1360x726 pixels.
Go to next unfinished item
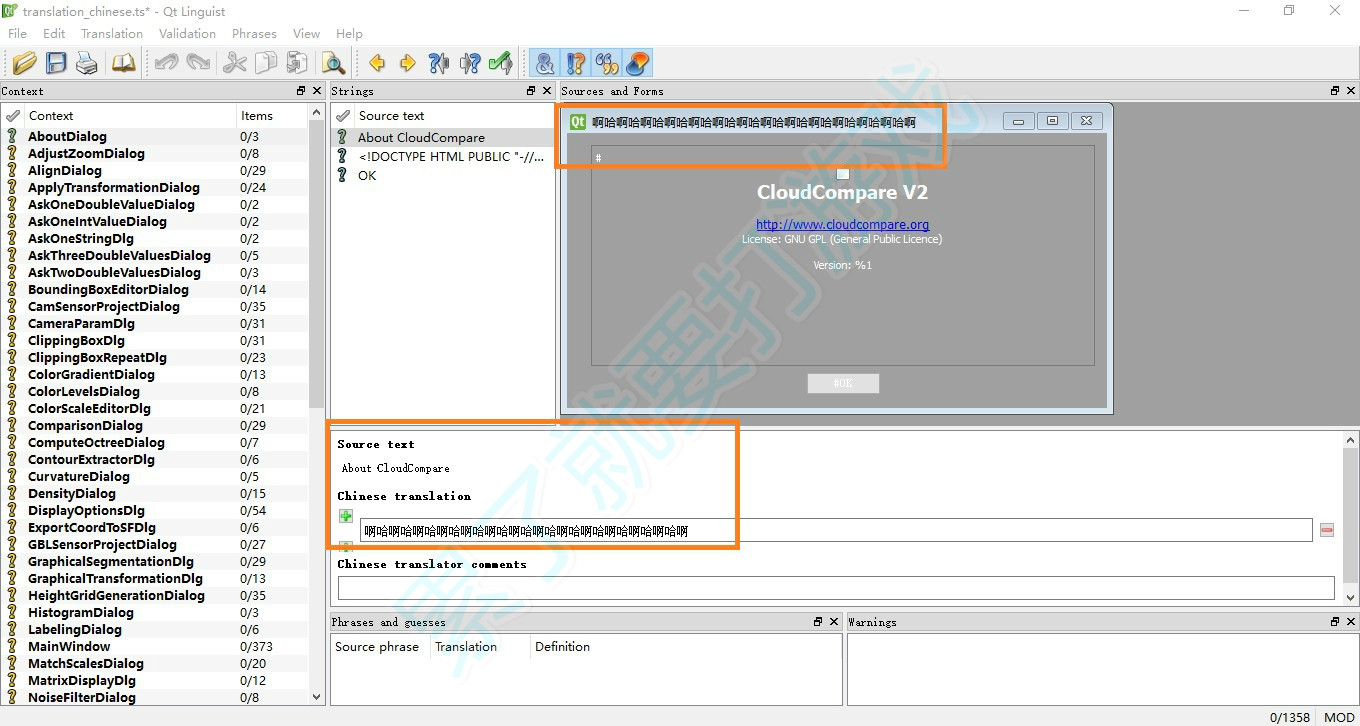pos(470,62)
